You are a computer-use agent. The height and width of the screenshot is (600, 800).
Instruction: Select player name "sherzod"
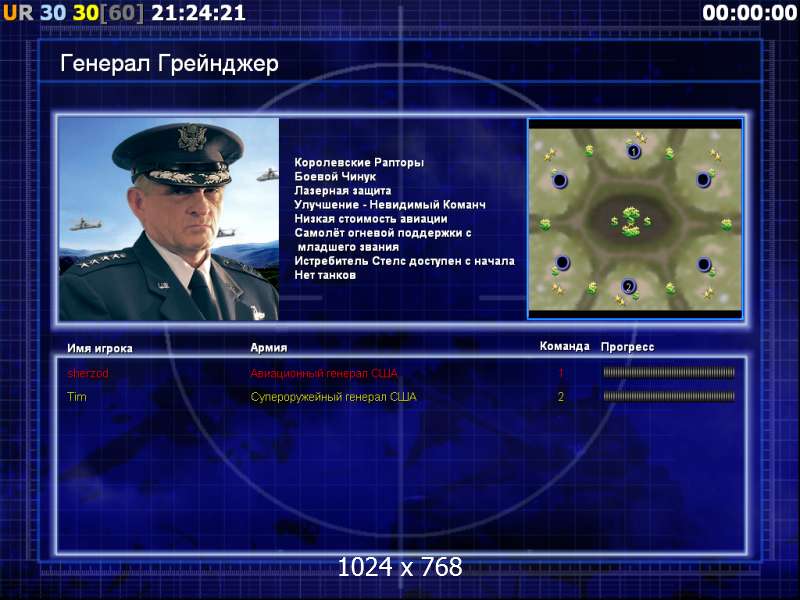tap(88, 373)
